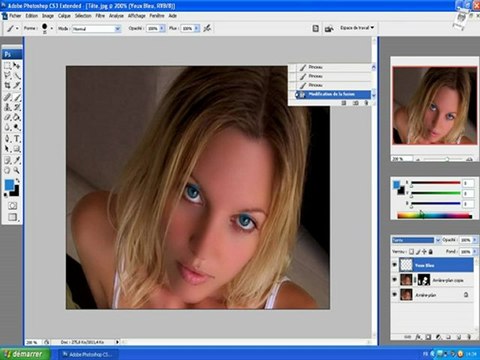This screenshot has width=480, height=360.
Task: Hide the Arrière-plan copie layer
Action: tap(395, 280)
